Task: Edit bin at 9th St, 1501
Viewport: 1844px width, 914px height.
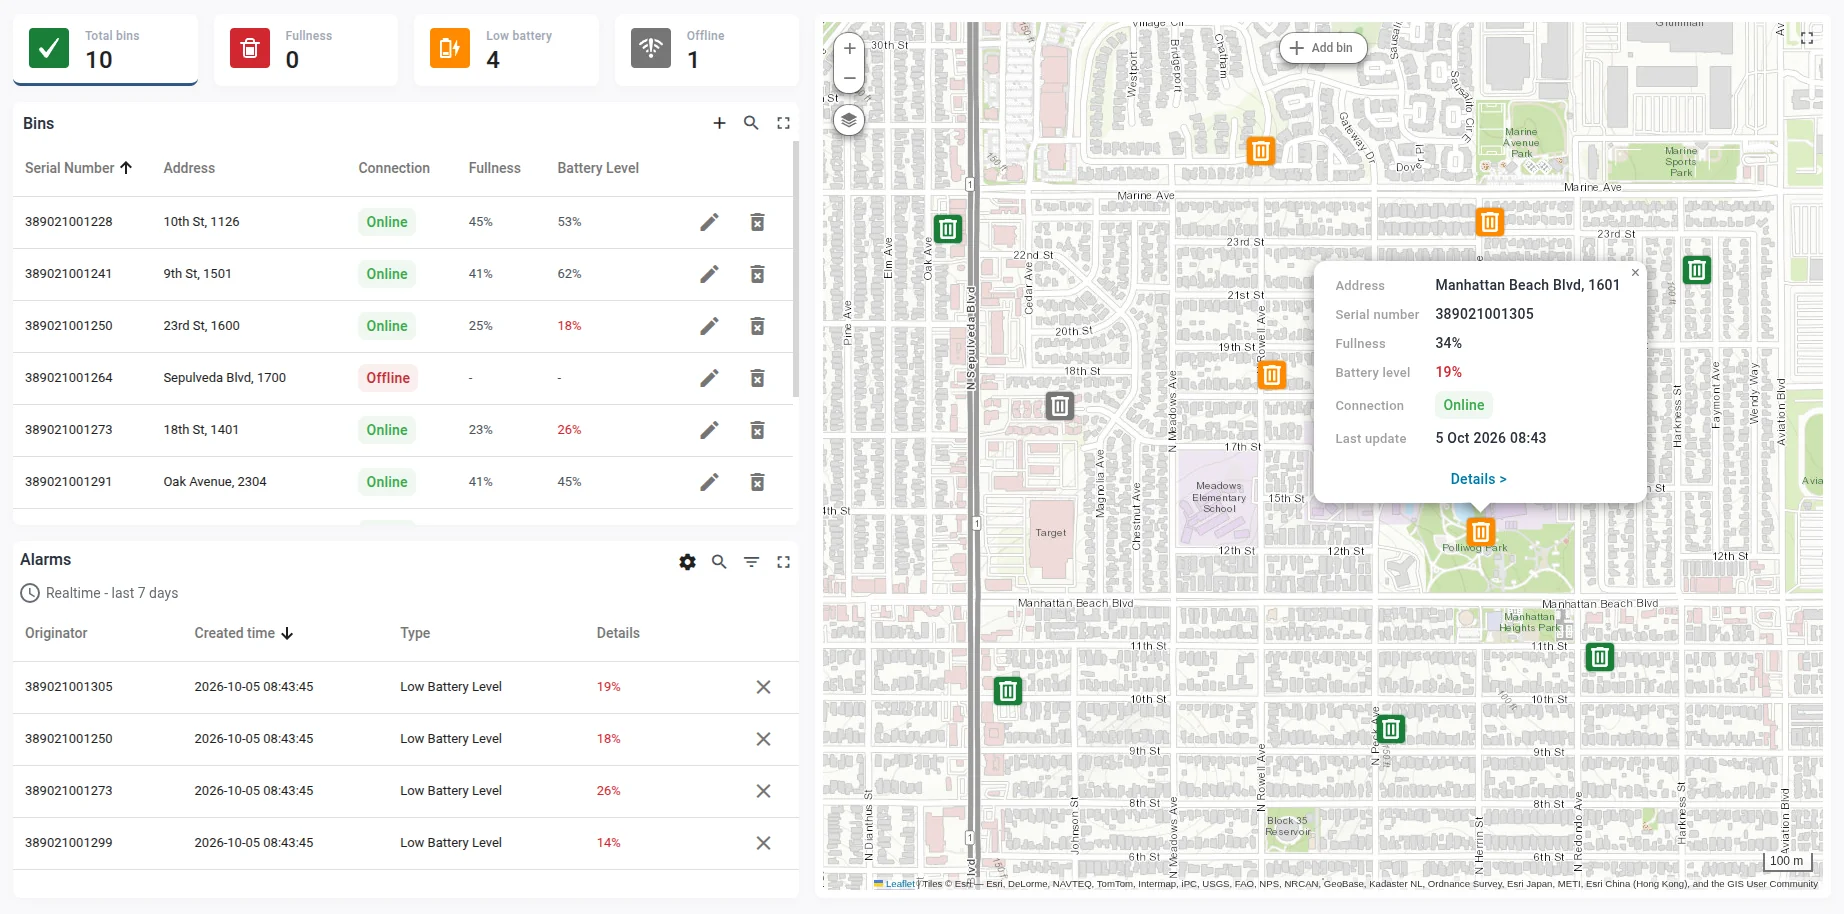Action: click(709, 274)
